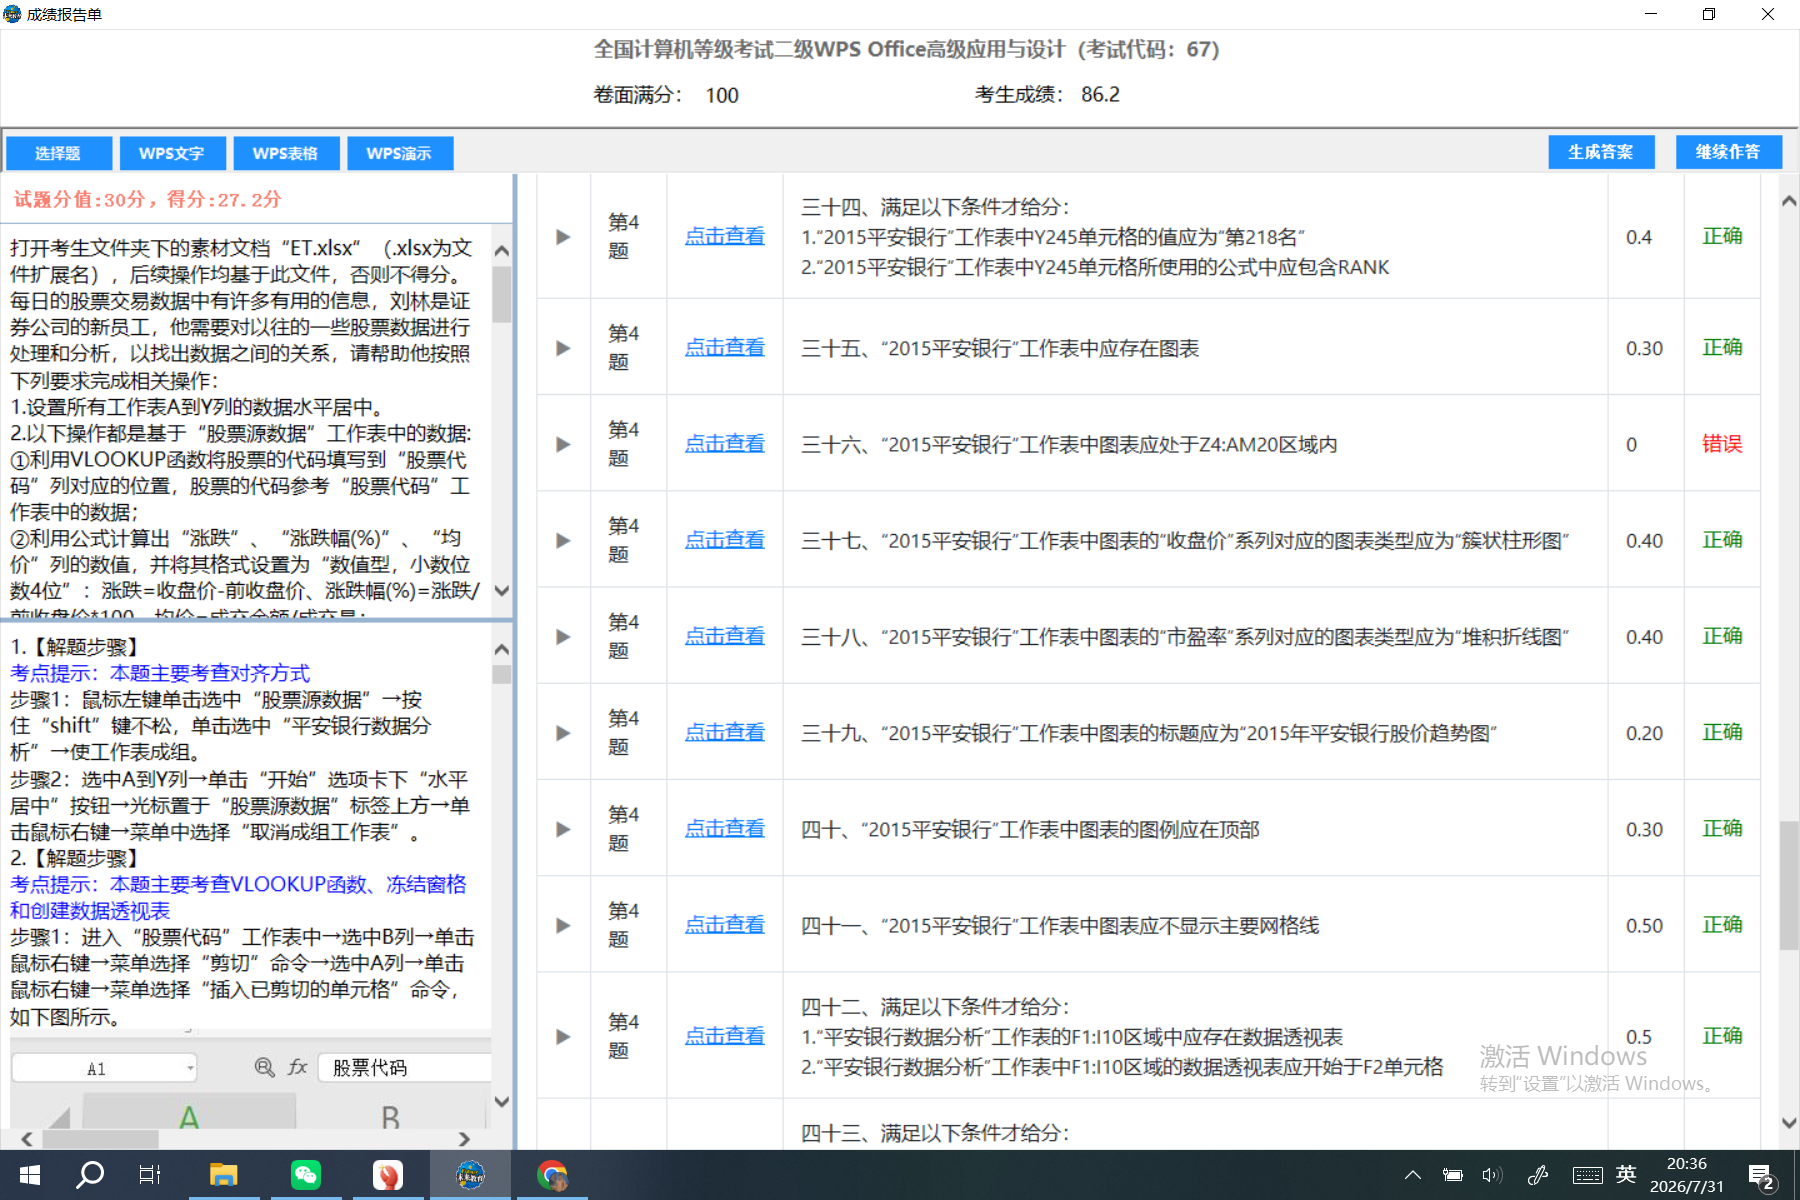Image resolution: width=1800 pixels, height=1200 pixels.
Task: Expand the 四十 legend row triangle
Action: pyautogui.click(x=563, y=829)
